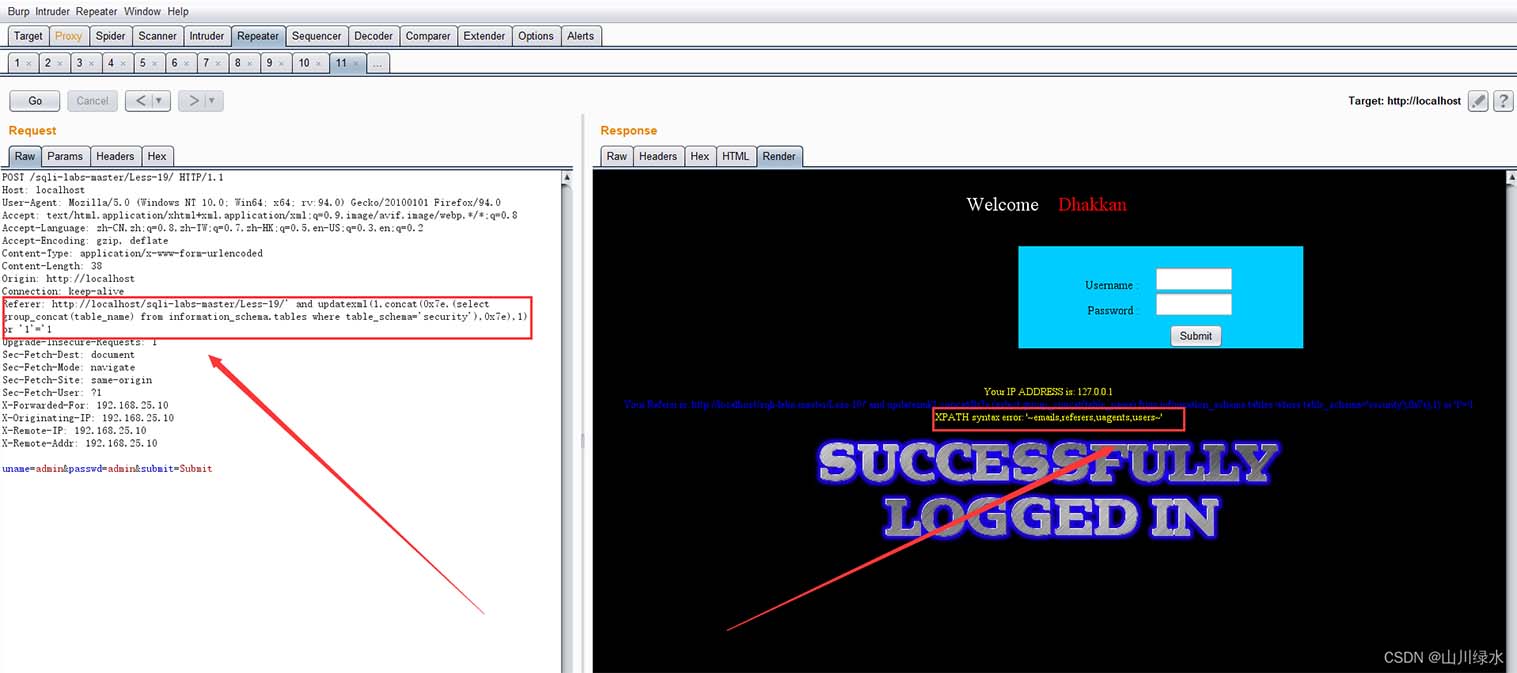
Task: Add new Repeater tab with ellipsis tab
Action: click(376, 63)
